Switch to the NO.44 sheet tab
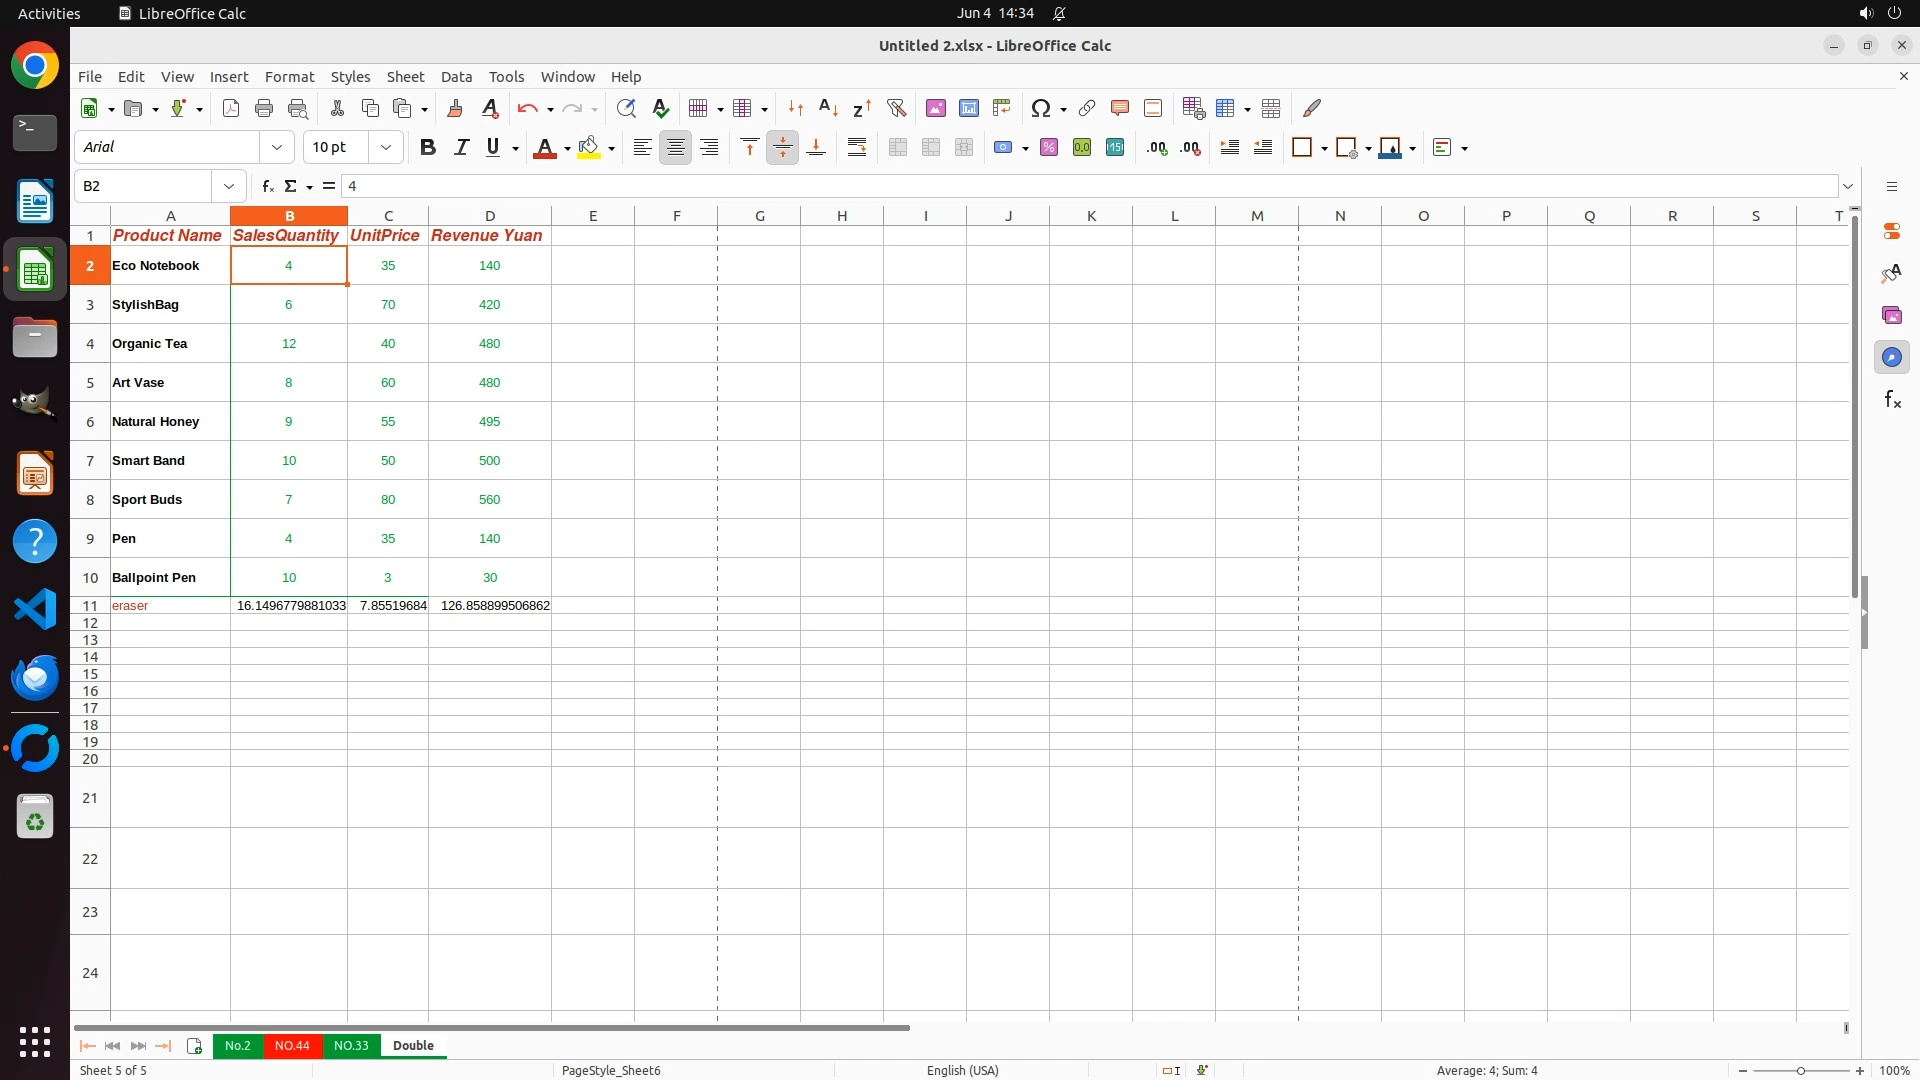1920x1080 pixels. 292,1045
